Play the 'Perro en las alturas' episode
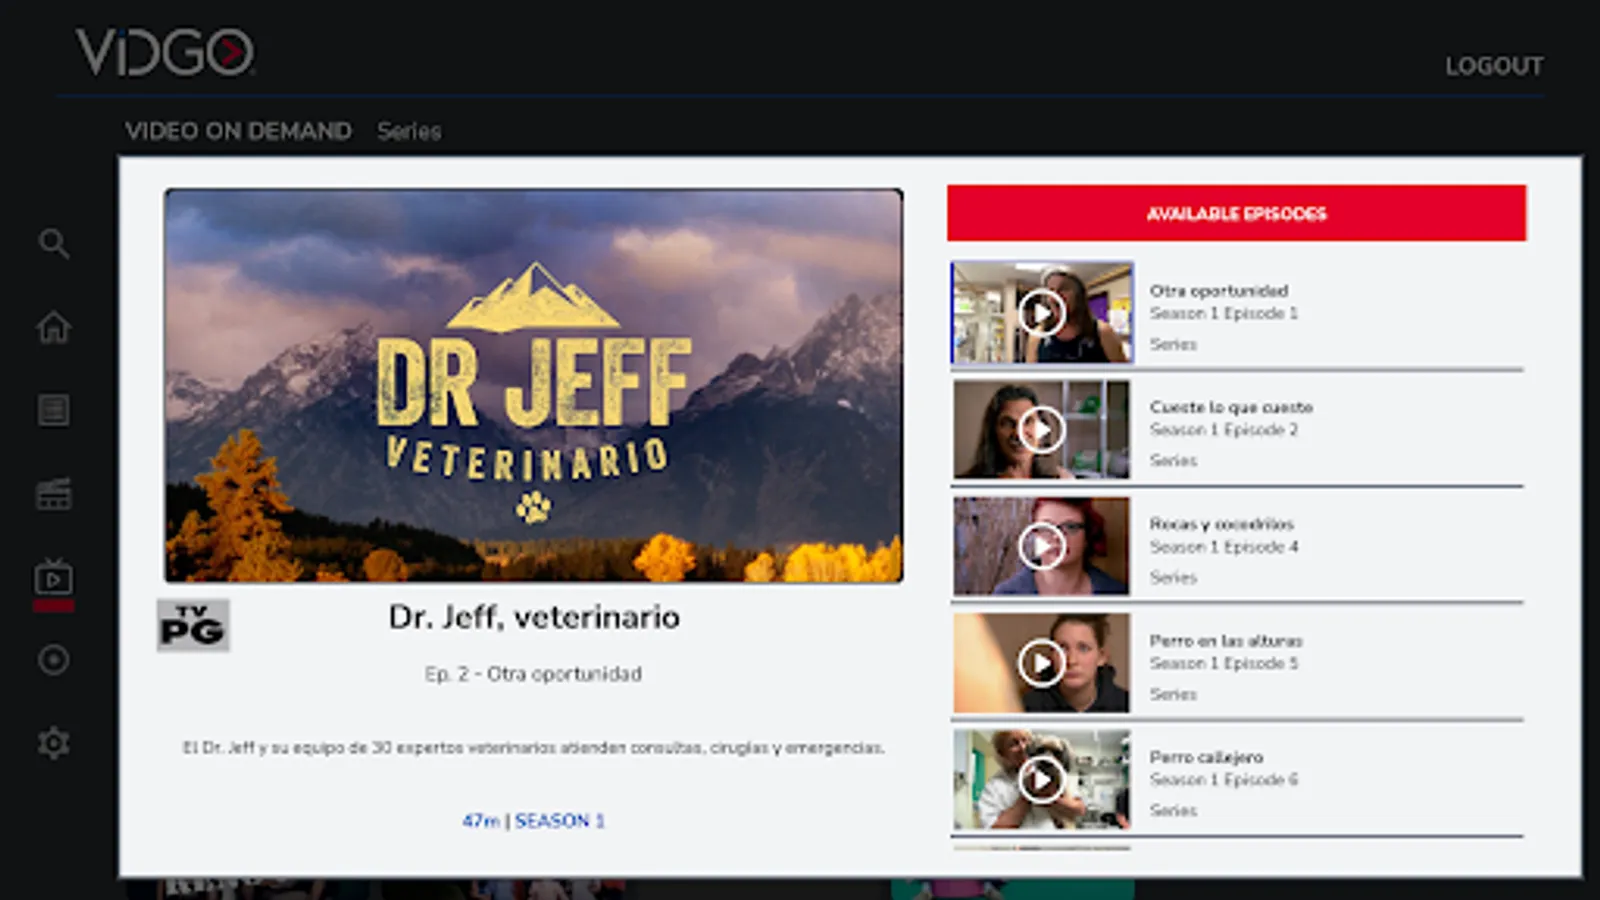 [x=1041, y=663]
